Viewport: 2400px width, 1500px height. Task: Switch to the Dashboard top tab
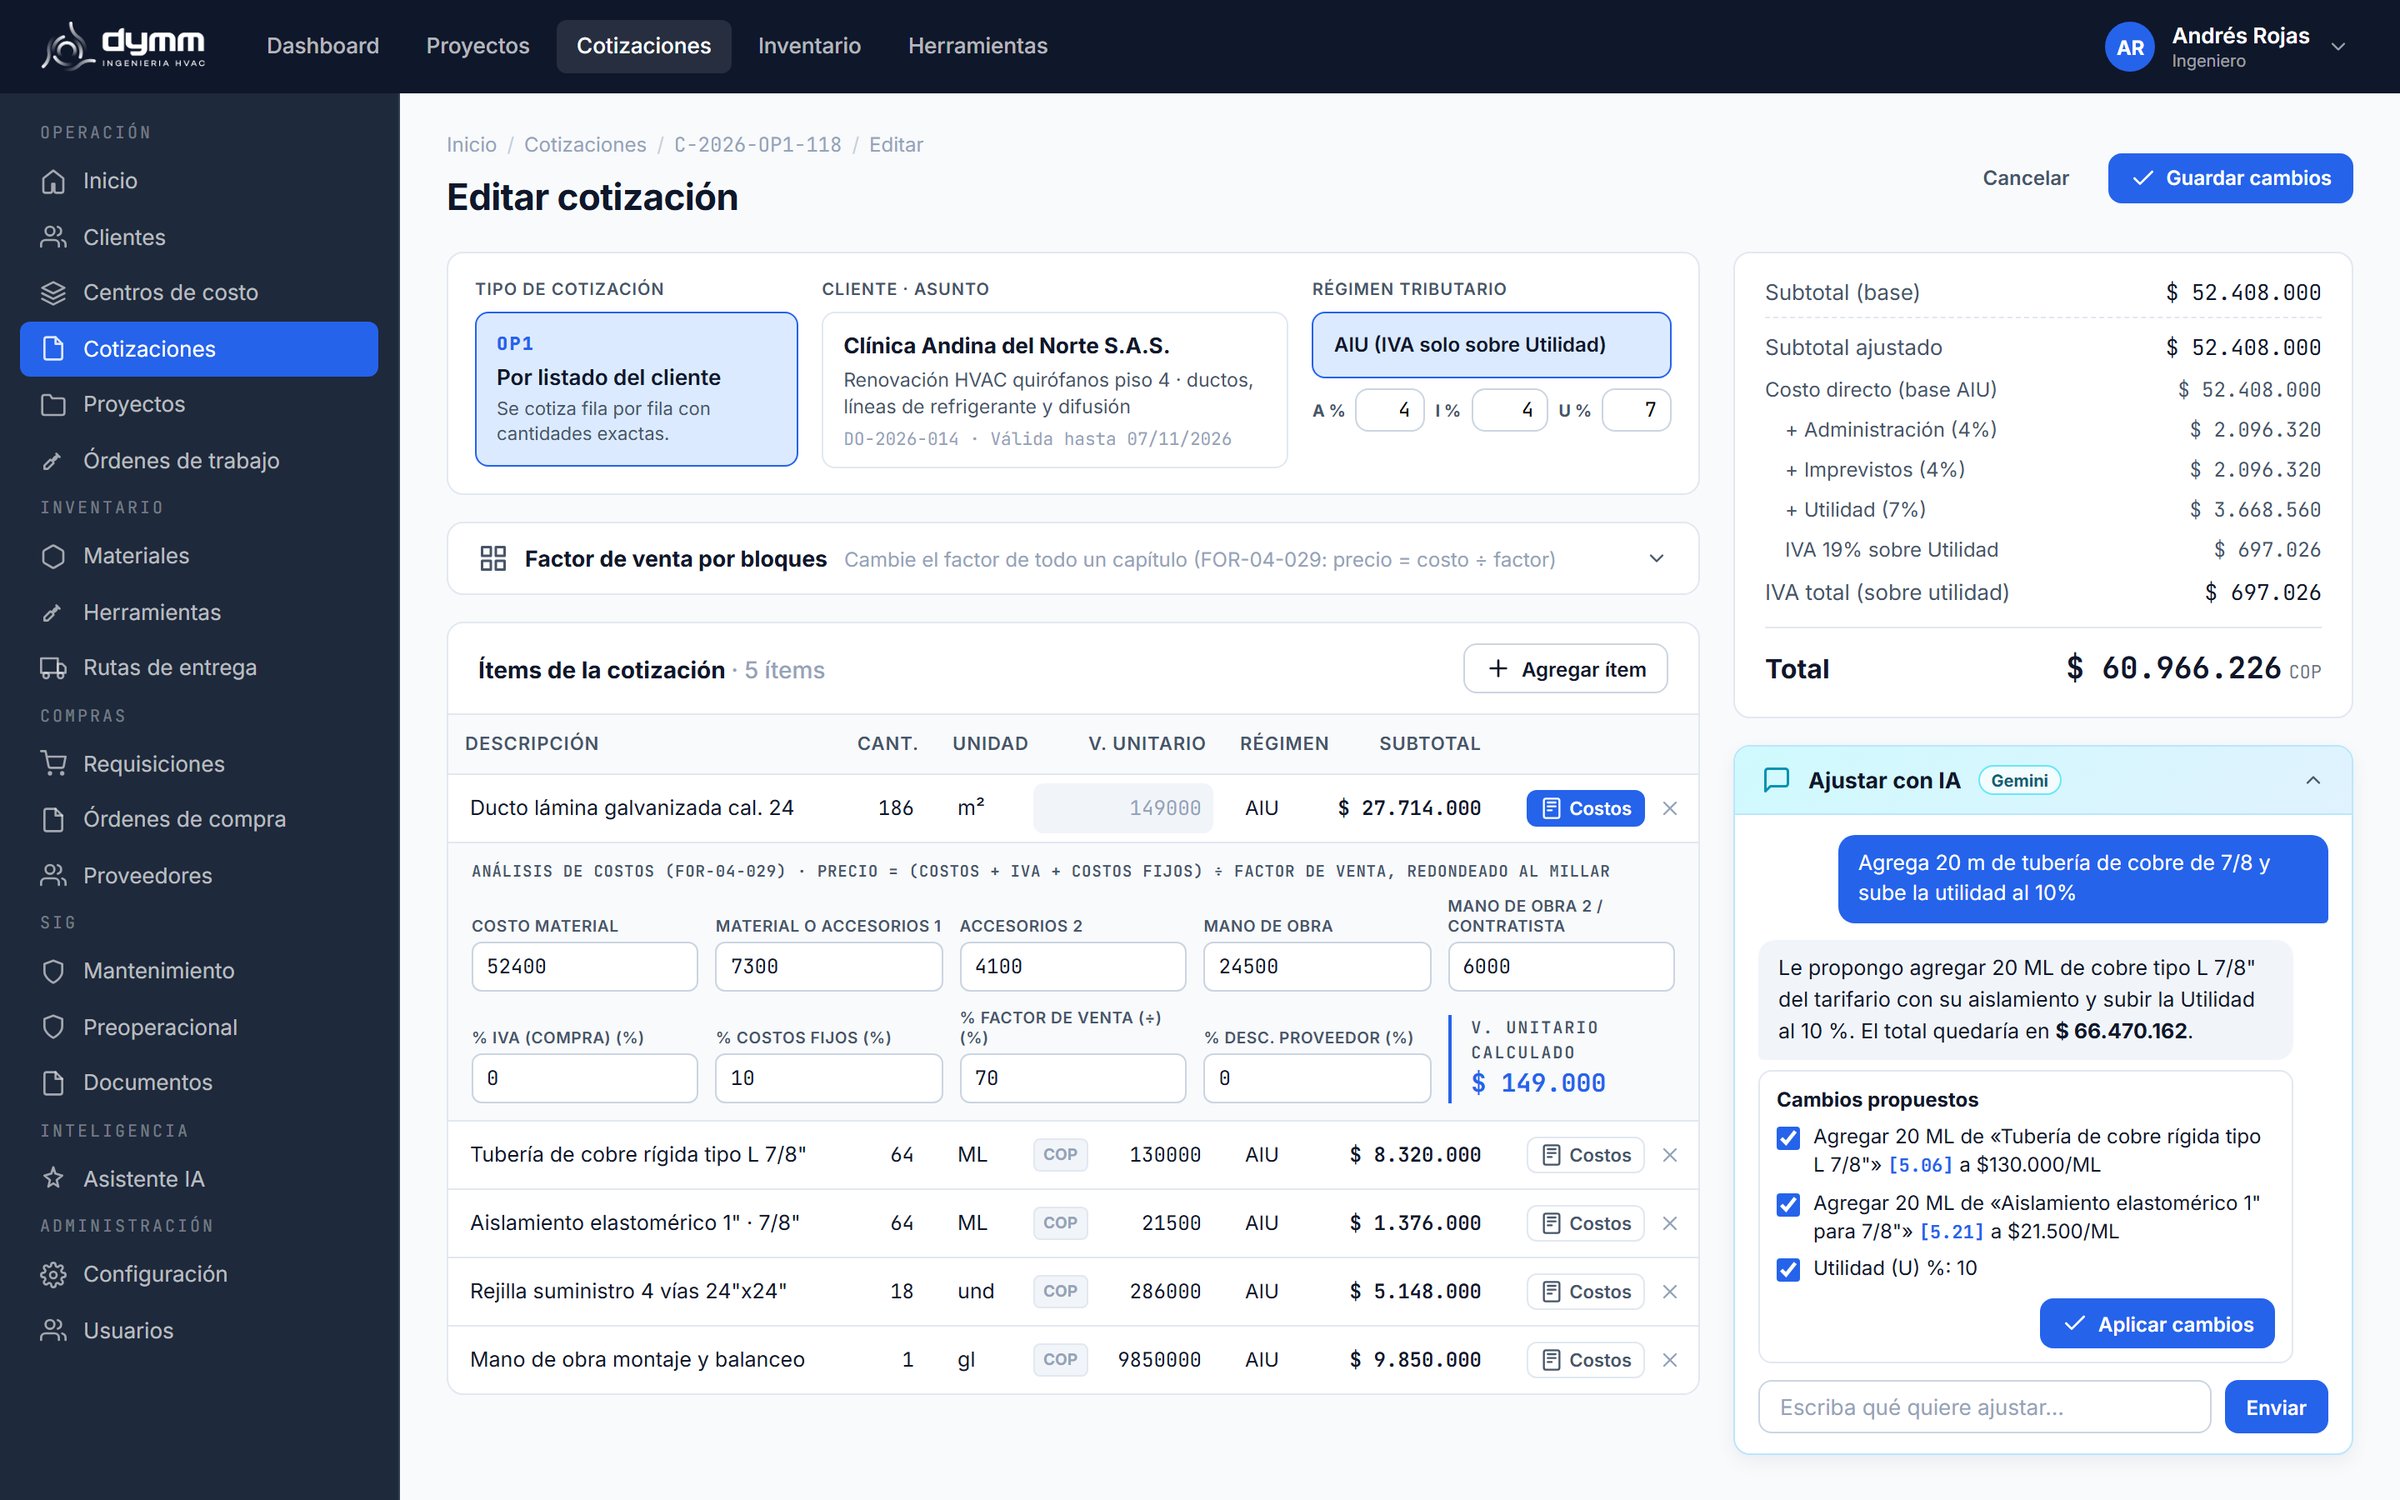click(x=323, y=46)
